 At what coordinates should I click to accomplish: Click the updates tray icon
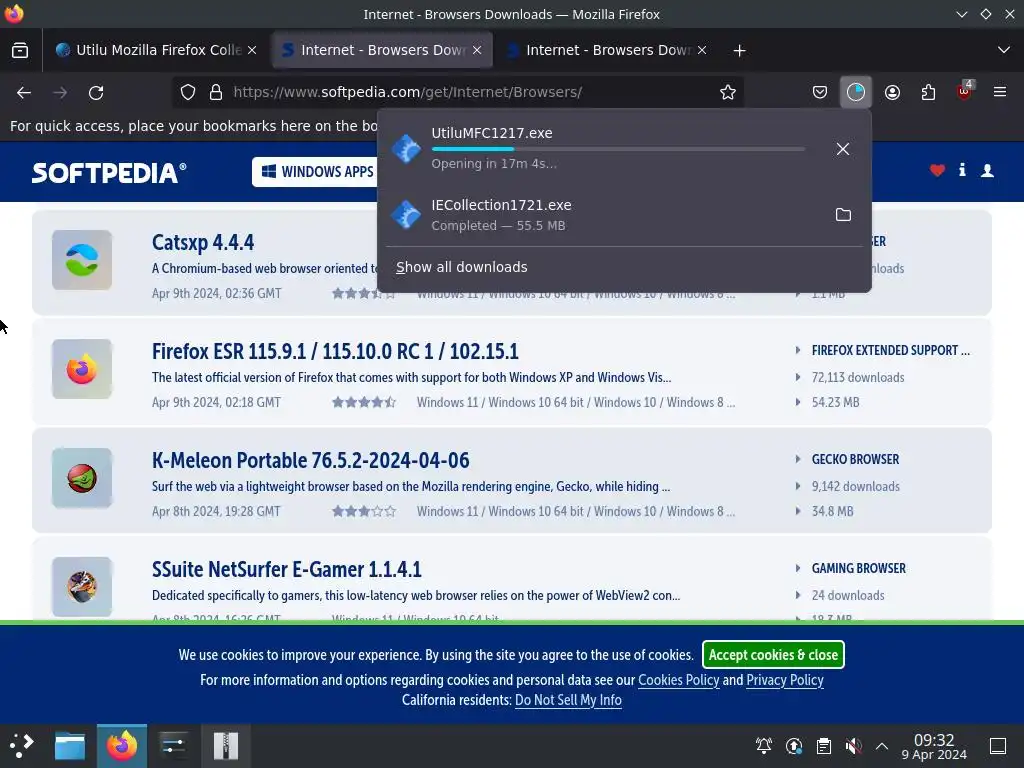(x=793, y=745)
